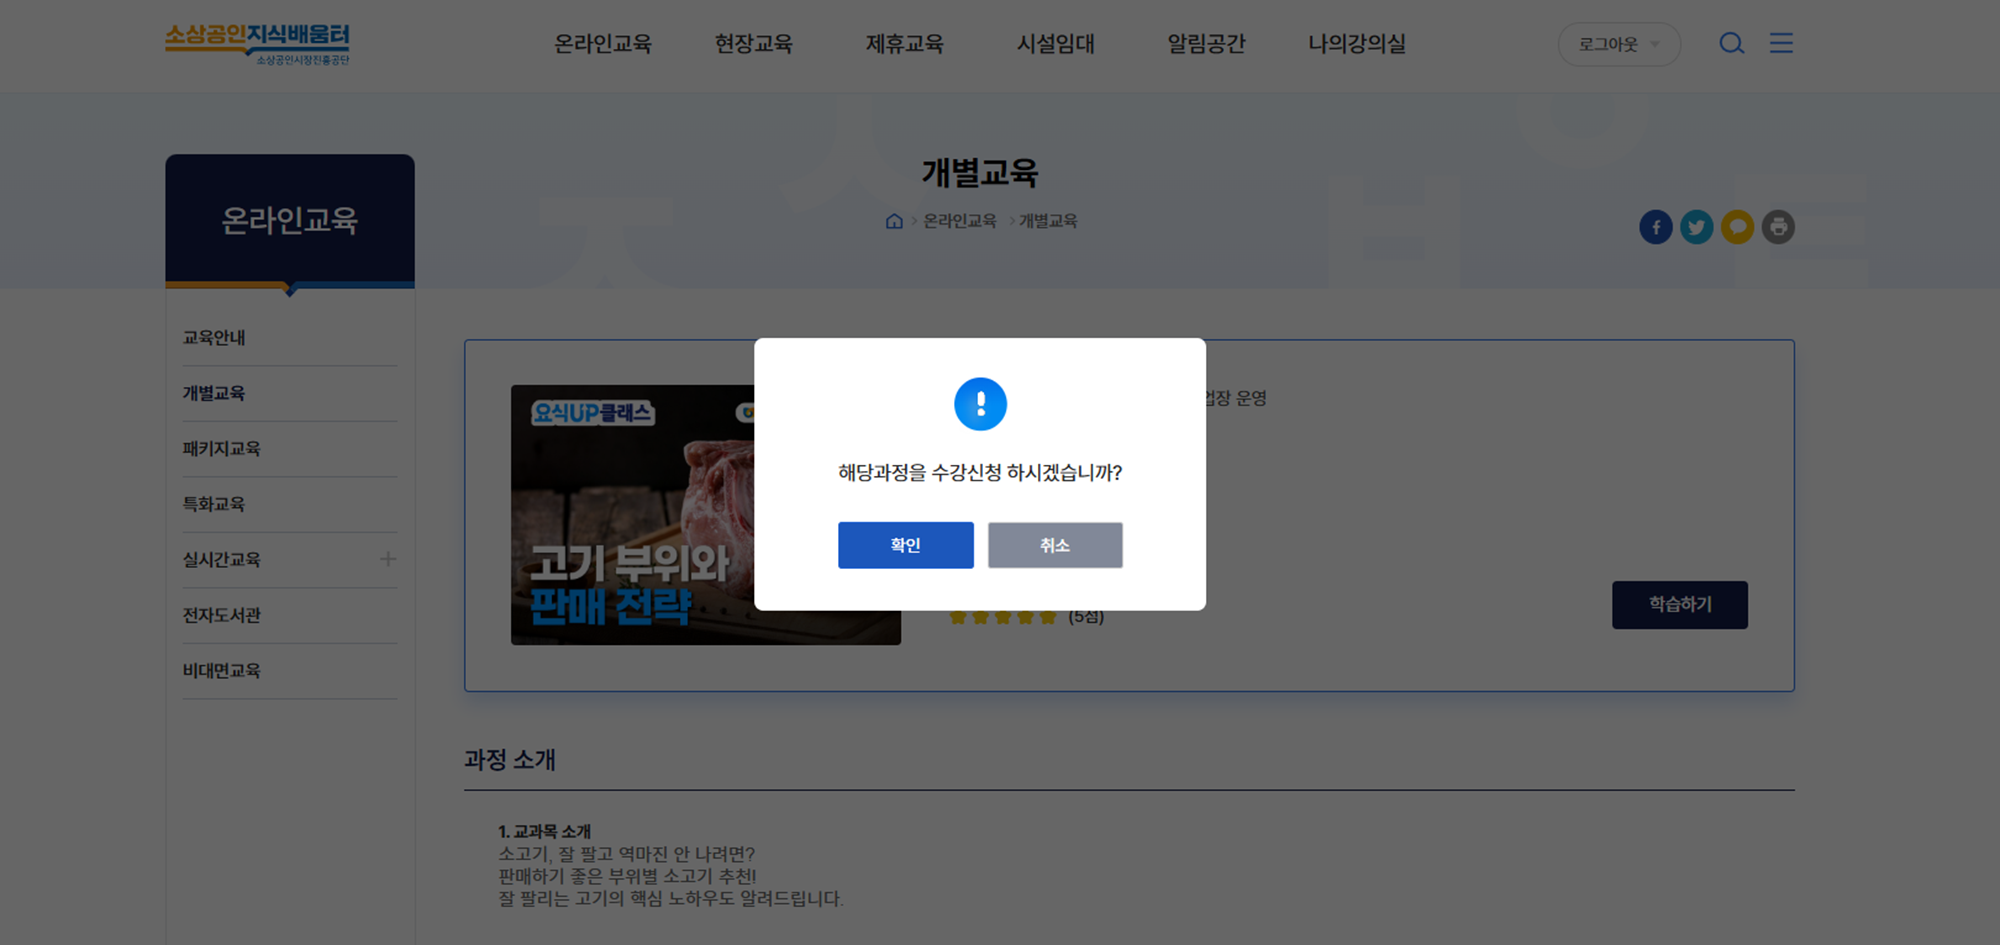This screenshot has height=945, width=2000.
Task: Click the text 1. 교과목 소개
Action: (545, 831)
